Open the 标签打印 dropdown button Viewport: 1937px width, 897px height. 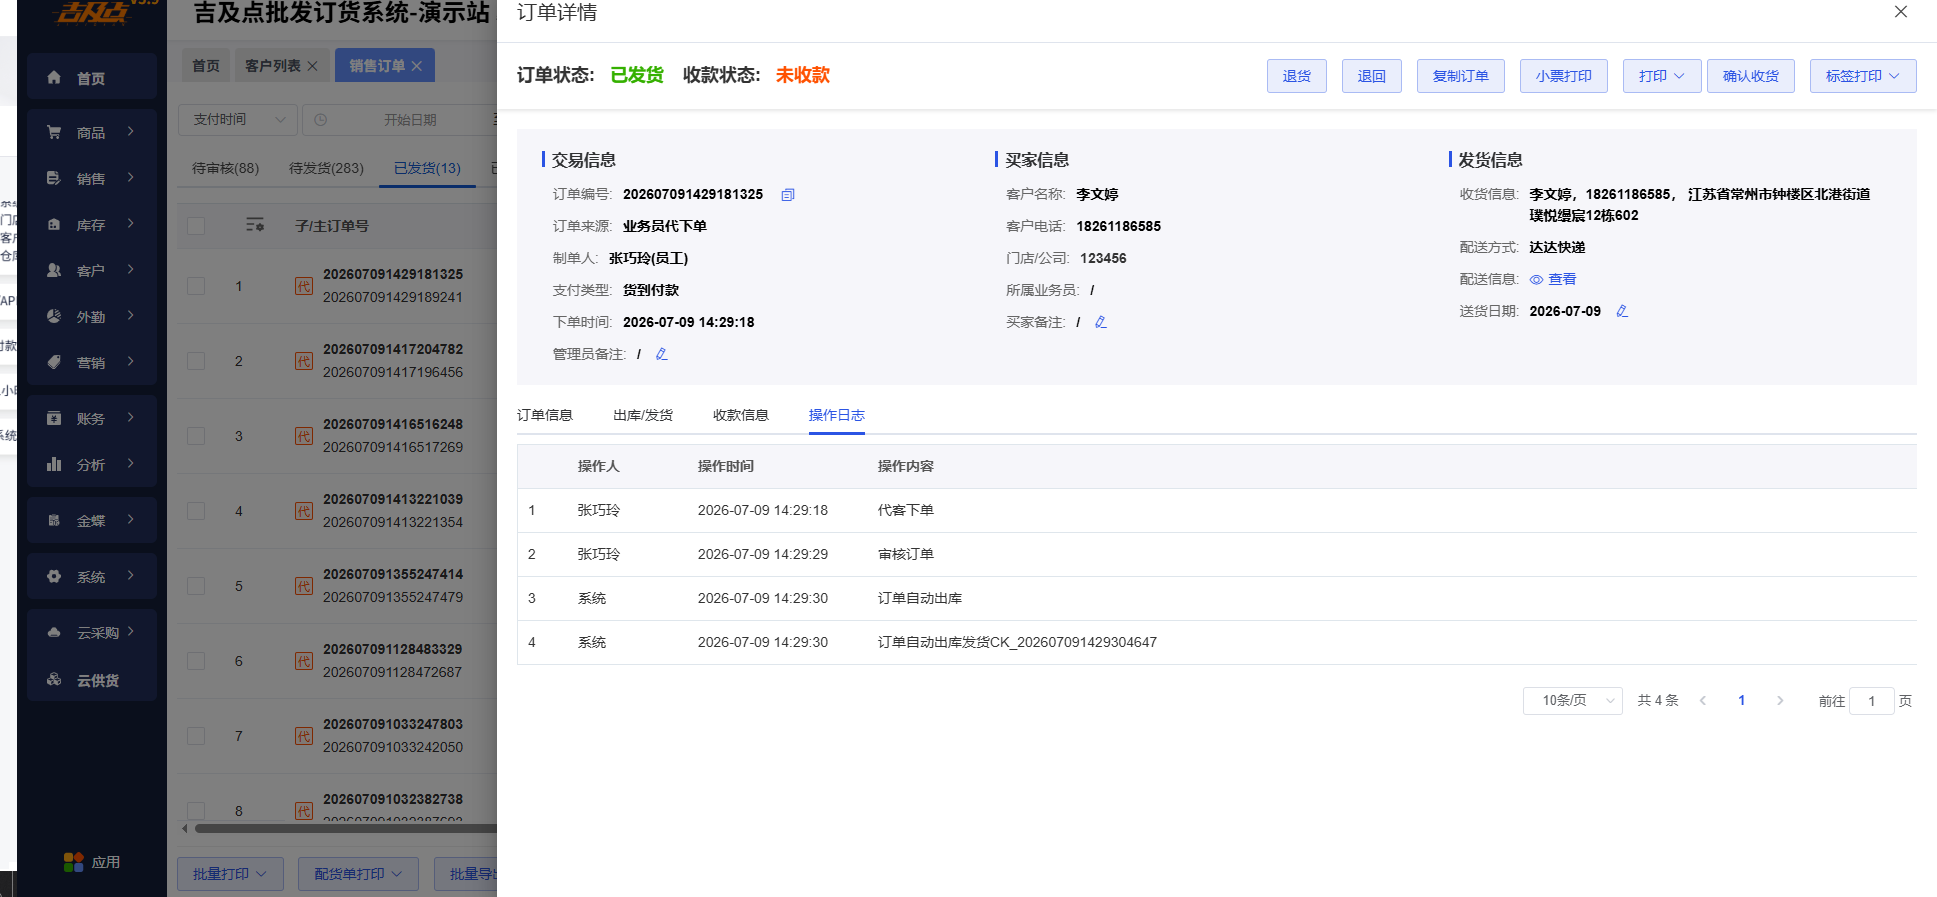(x=1863, y=76)
